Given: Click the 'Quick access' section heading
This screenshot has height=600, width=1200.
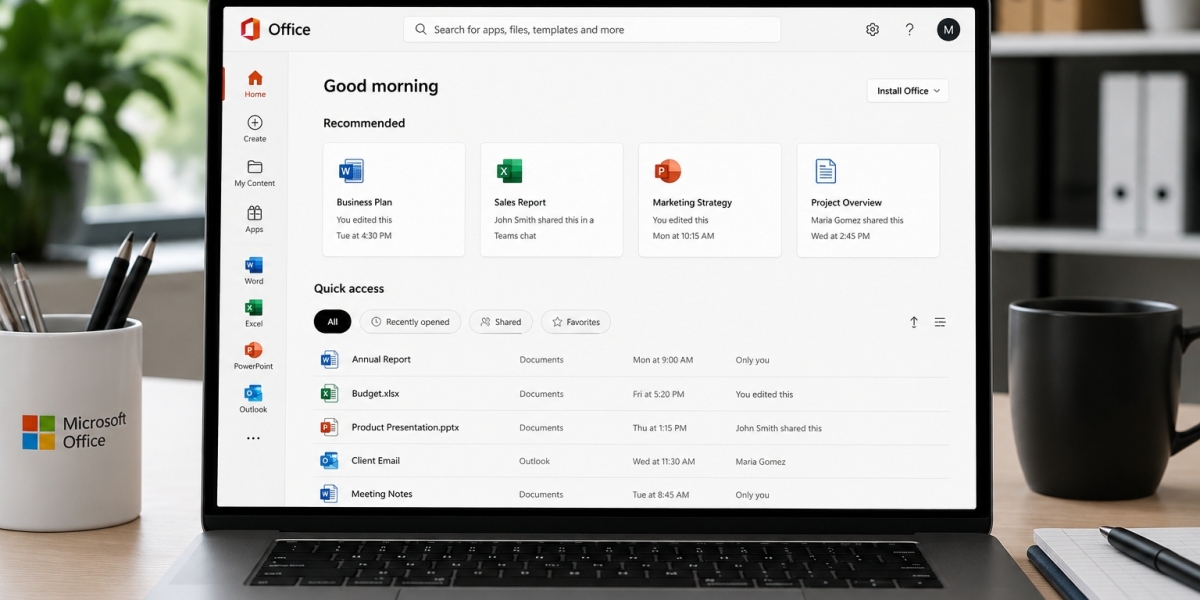Looking at the screenshot, I should click(x=349, y=289).
